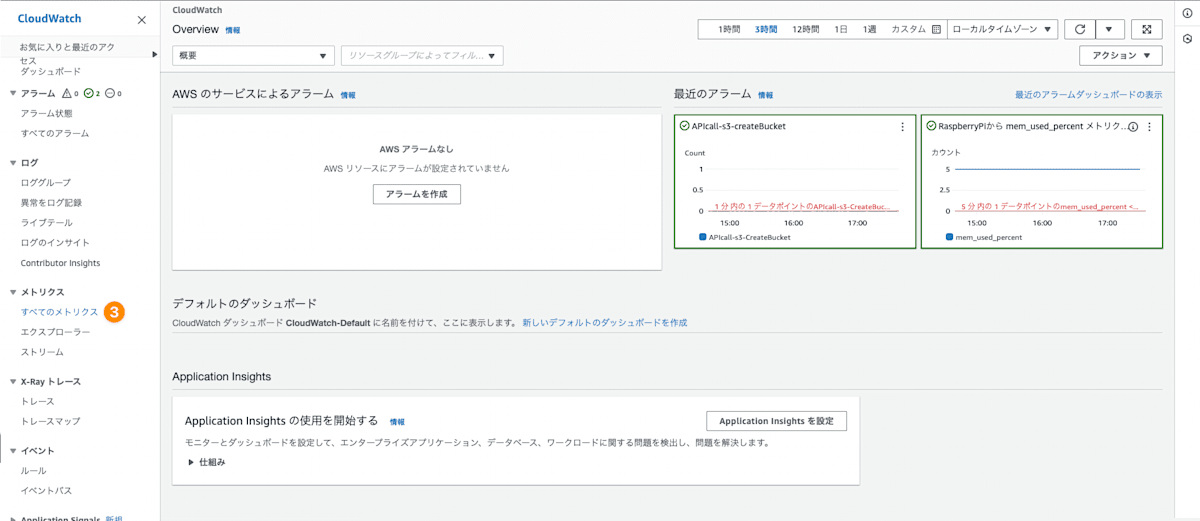Viewport: 1200px width, 521px height.
Task: Open APIcall-s3-createBucket alarm options menu
Action: pyautogui.click(x=902, y=127)
